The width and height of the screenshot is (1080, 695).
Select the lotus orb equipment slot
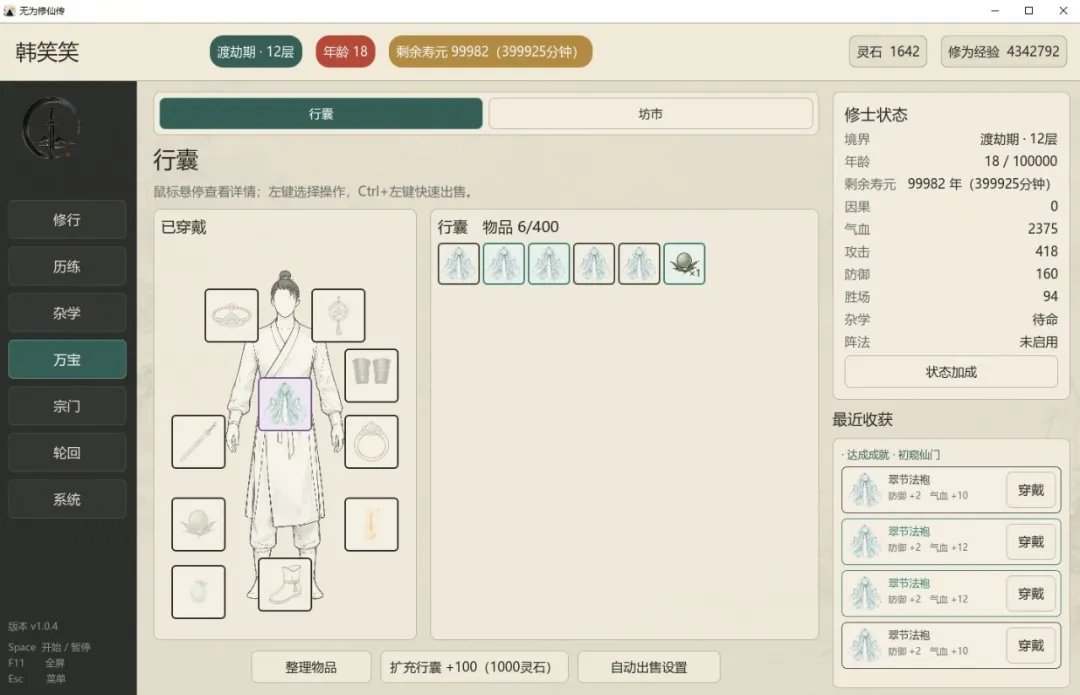[x=198, y=524]
